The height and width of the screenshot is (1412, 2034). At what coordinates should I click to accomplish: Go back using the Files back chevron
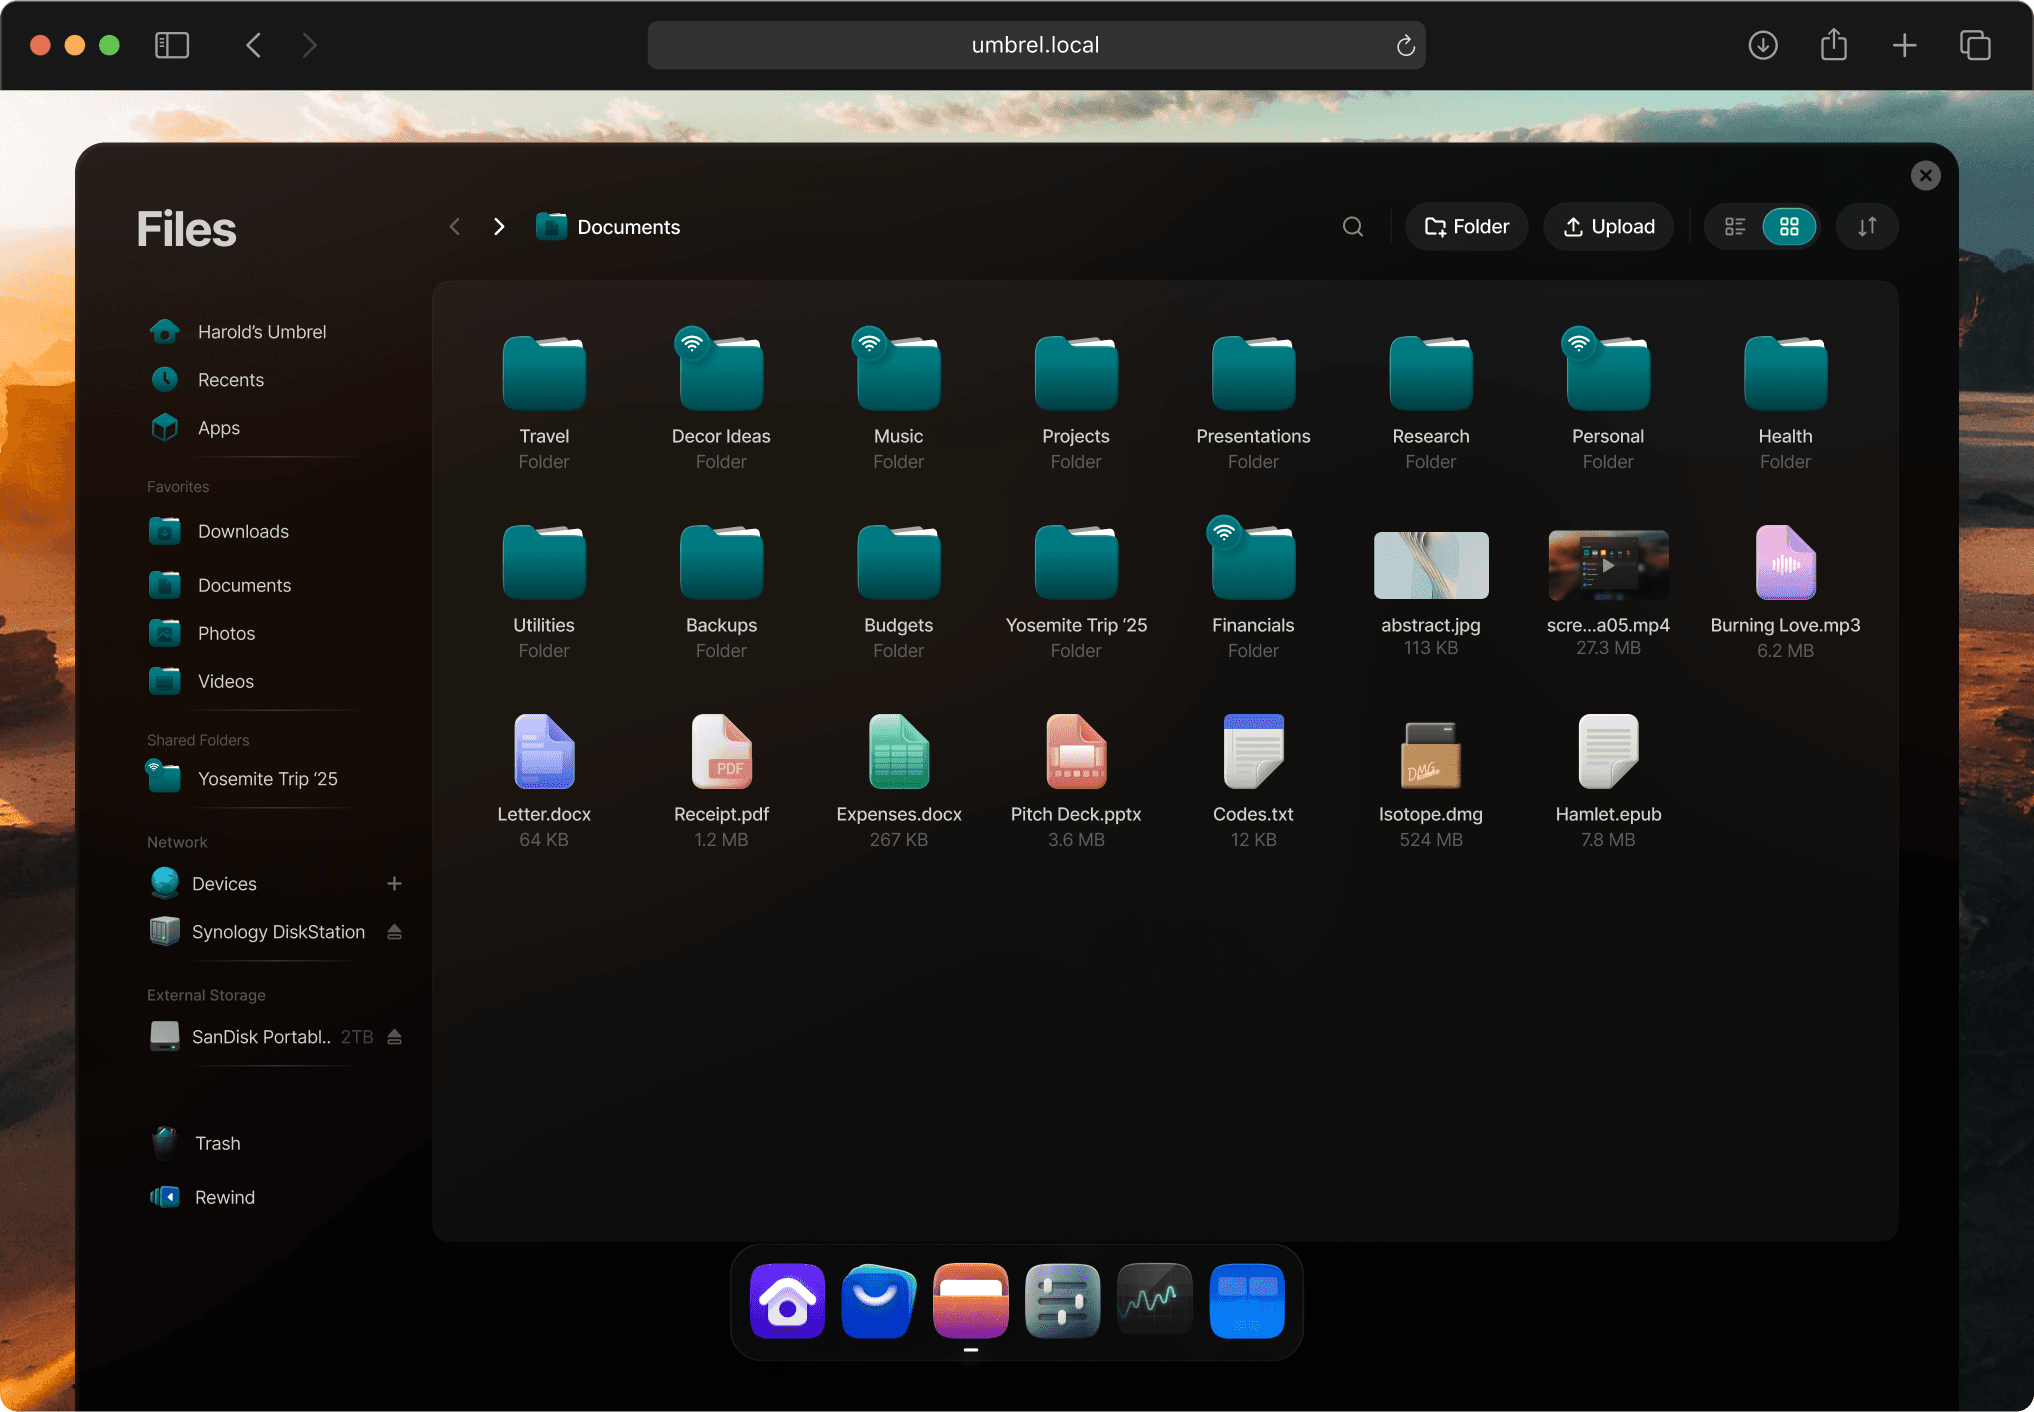click(455, 227)
